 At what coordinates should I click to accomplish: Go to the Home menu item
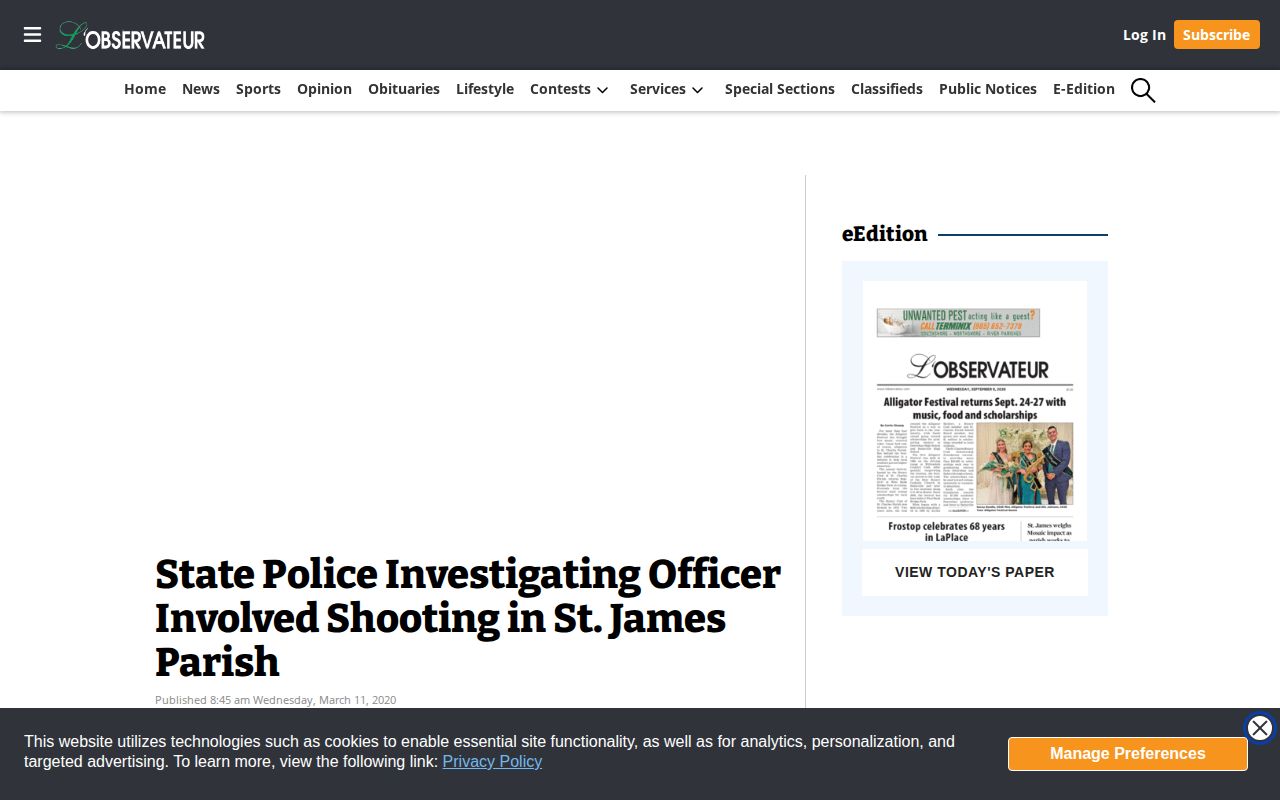145,89
